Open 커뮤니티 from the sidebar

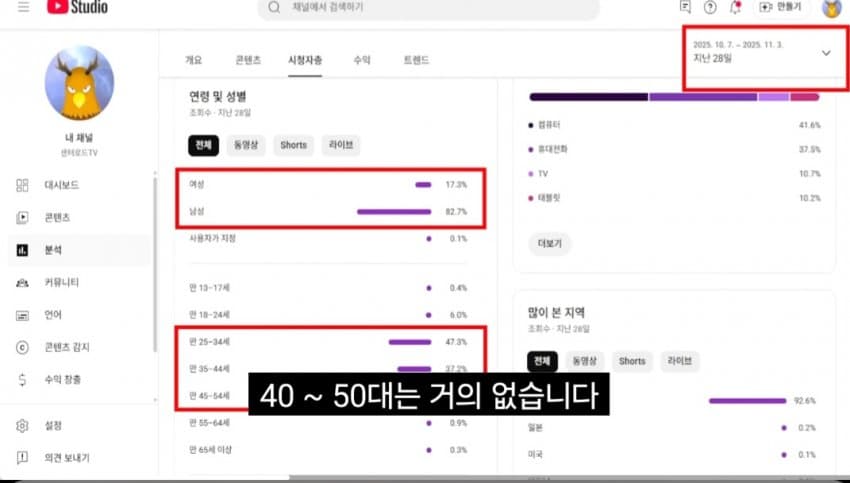(x=62, y=283)
